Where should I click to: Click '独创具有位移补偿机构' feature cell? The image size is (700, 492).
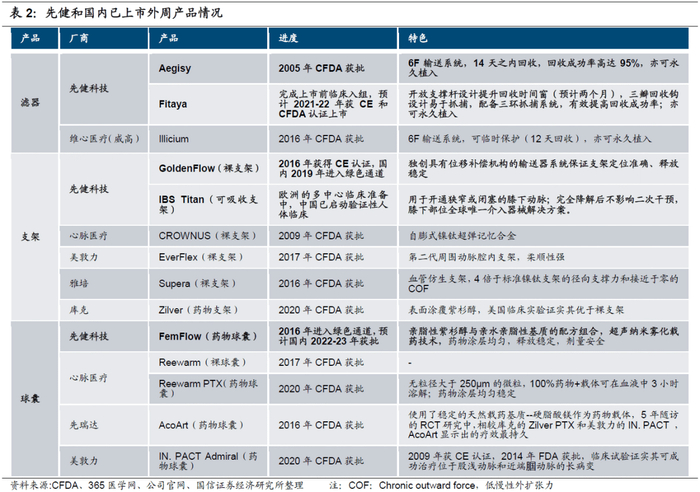[543, 169]
